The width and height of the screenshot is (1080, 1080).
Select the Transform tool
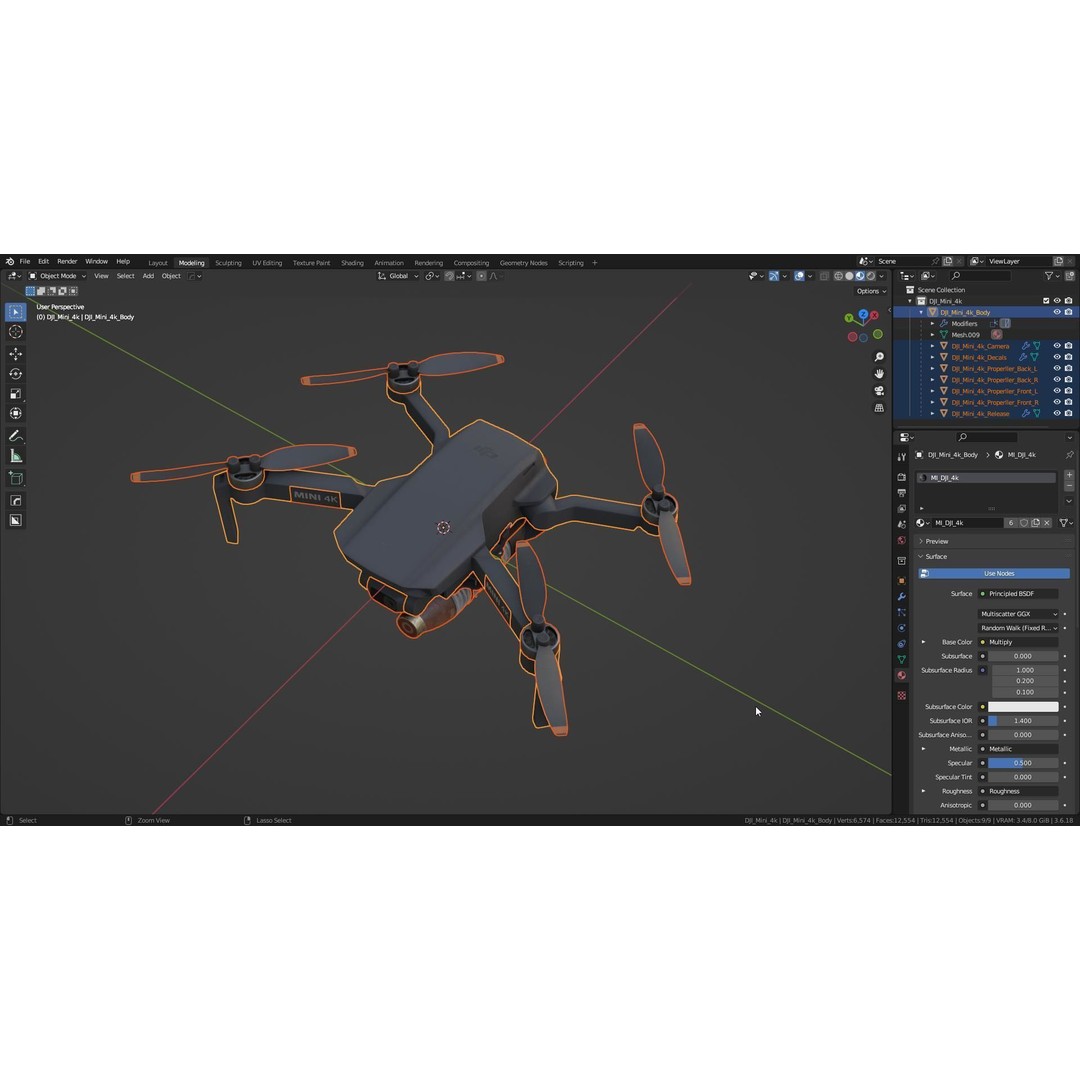point(16,413)
